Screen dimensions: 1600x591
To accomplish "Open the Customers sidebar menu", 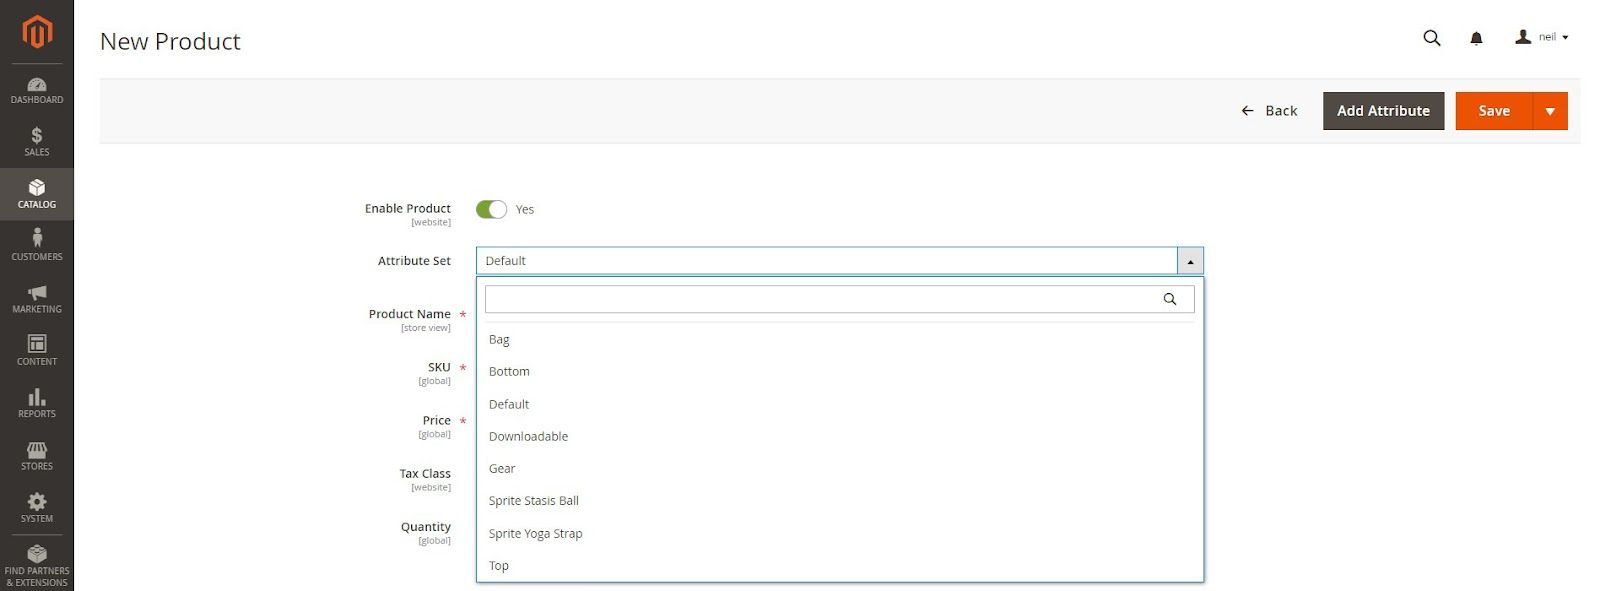I will (37, 246).
